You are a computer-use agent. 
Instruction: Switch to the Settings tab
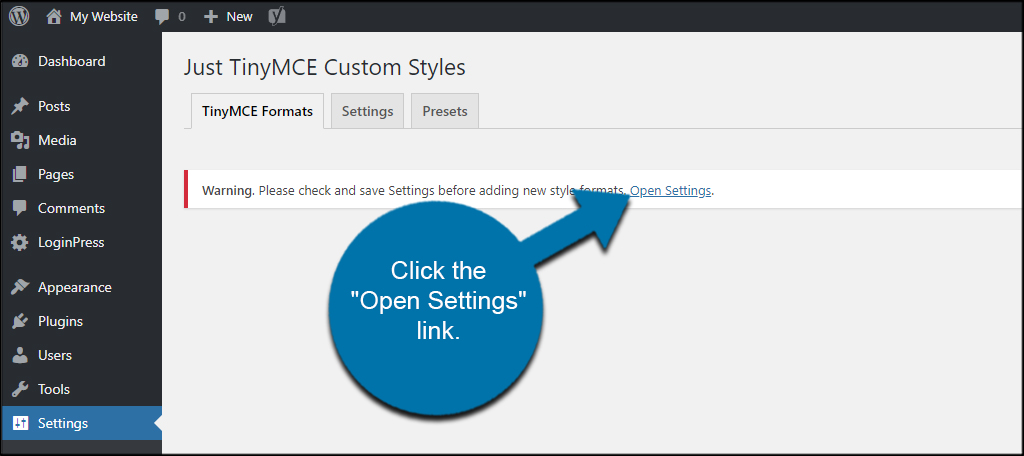tap(368, 111)
